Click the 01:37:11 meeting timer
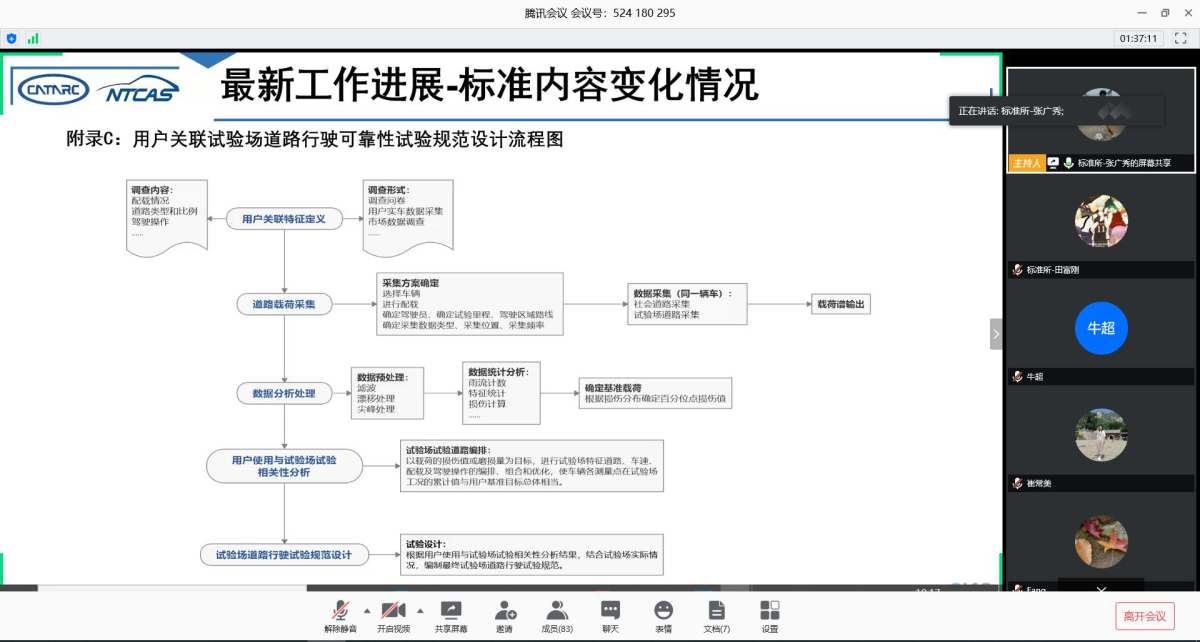The width and height of the screenshot is (1200, 642). [x=1138, y=38]
